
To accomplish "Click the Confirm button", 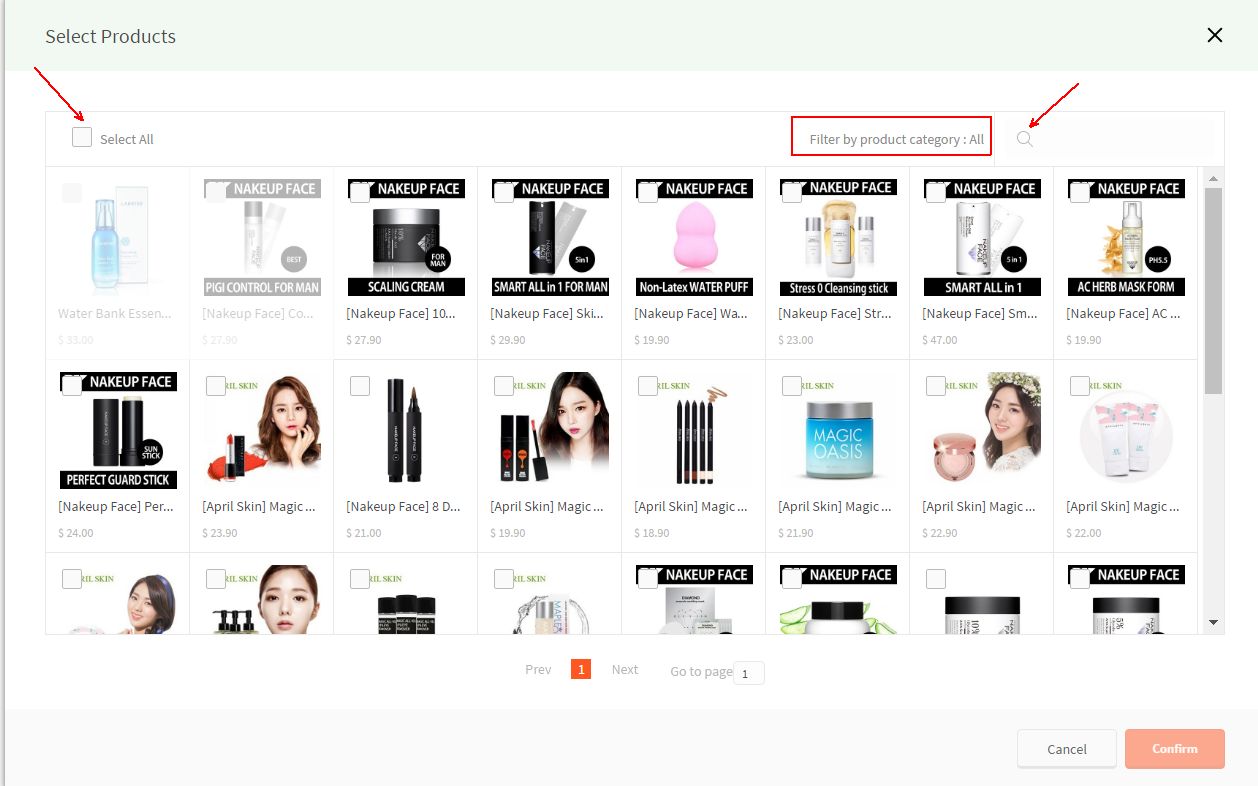I will point(1175,749).
